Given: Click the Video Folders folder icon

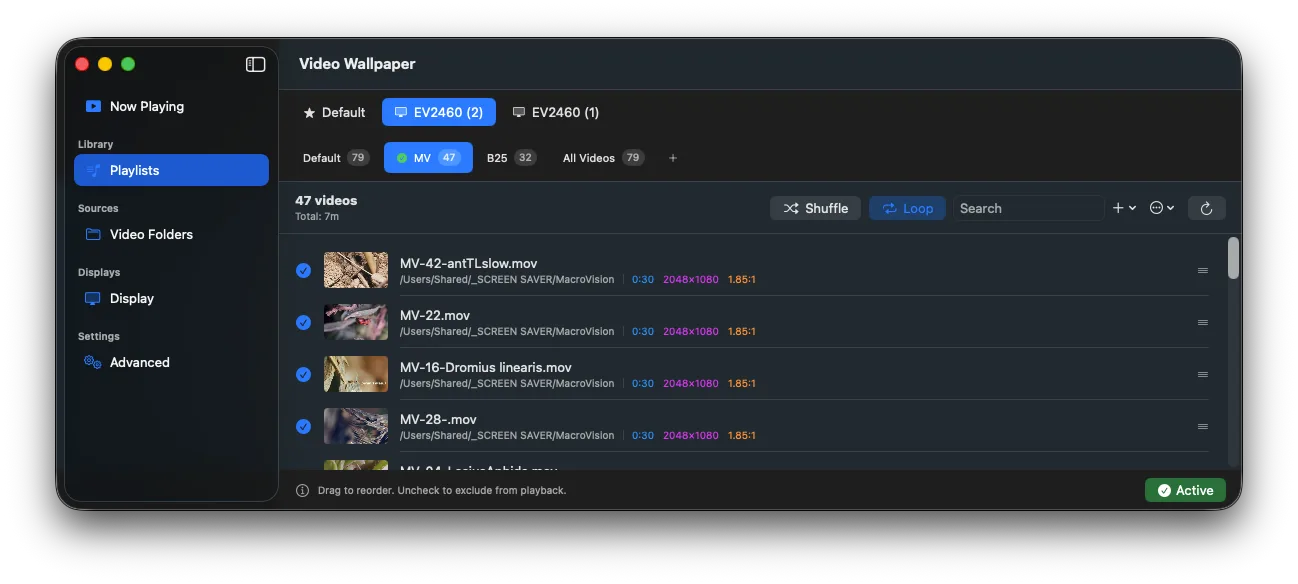Looking at the screenshot, I should pos(93,234).
